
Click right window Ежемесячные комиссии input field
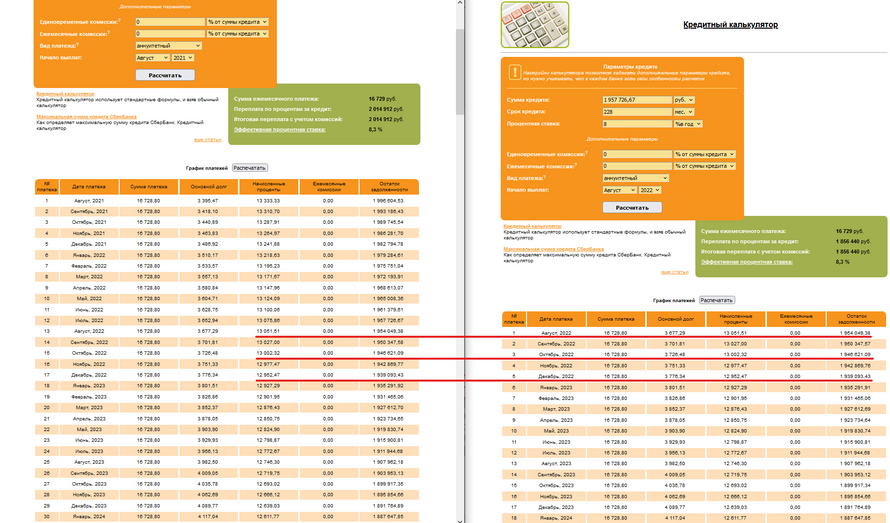(x=637, y=166)
